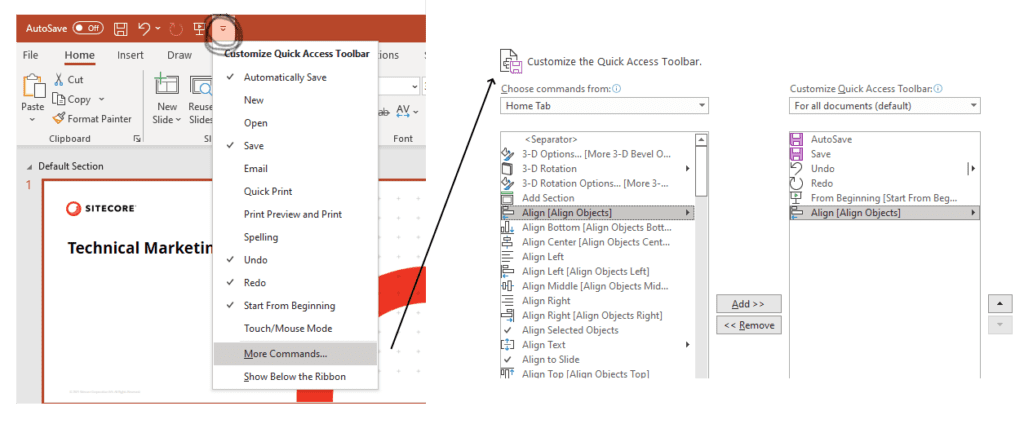Toggle the Save entry in the menu

295,146
